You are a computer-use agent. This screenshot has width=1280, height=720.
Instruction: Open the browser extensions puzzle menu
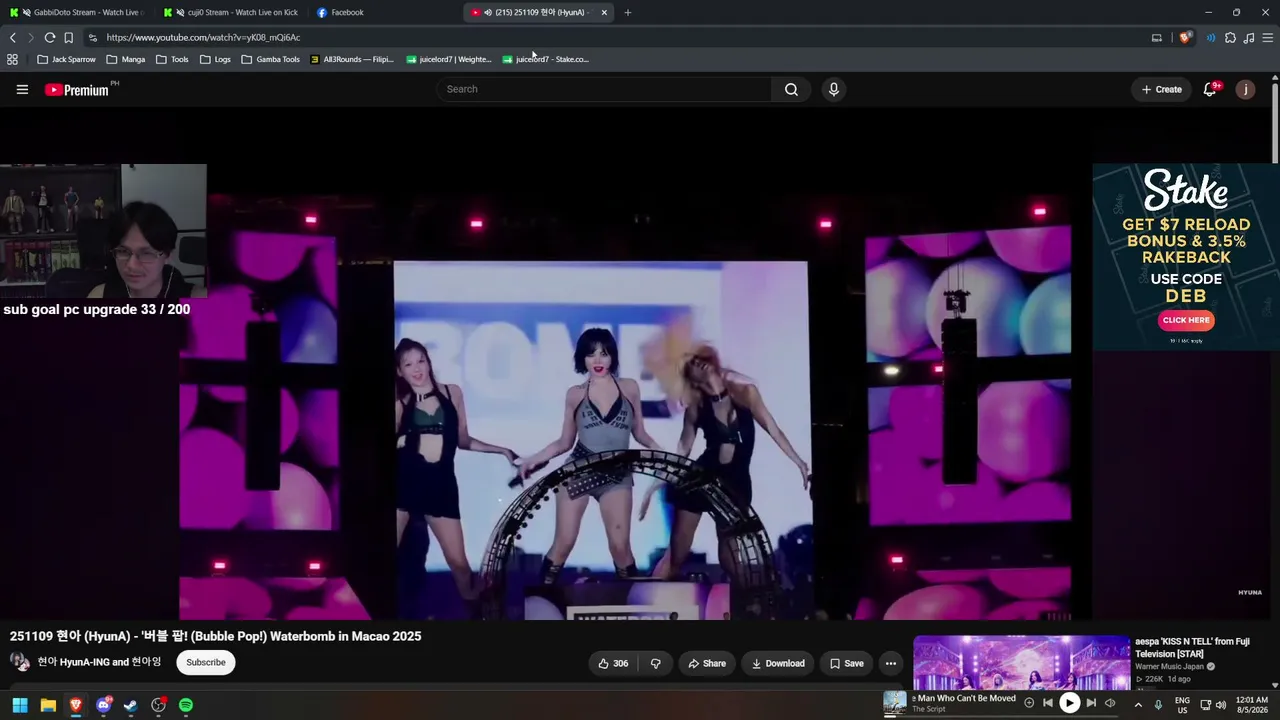(1230, 38)
